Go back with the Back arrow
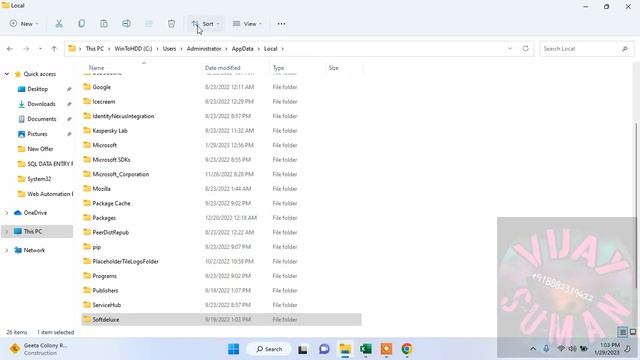 tap(10, 49)
